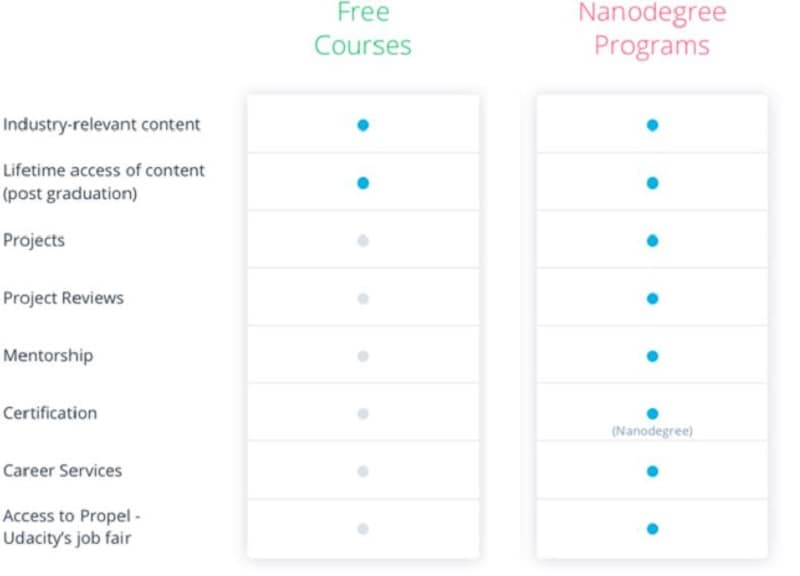Click blue dot for Free Courses Industry-relevant content

[363, 125]
